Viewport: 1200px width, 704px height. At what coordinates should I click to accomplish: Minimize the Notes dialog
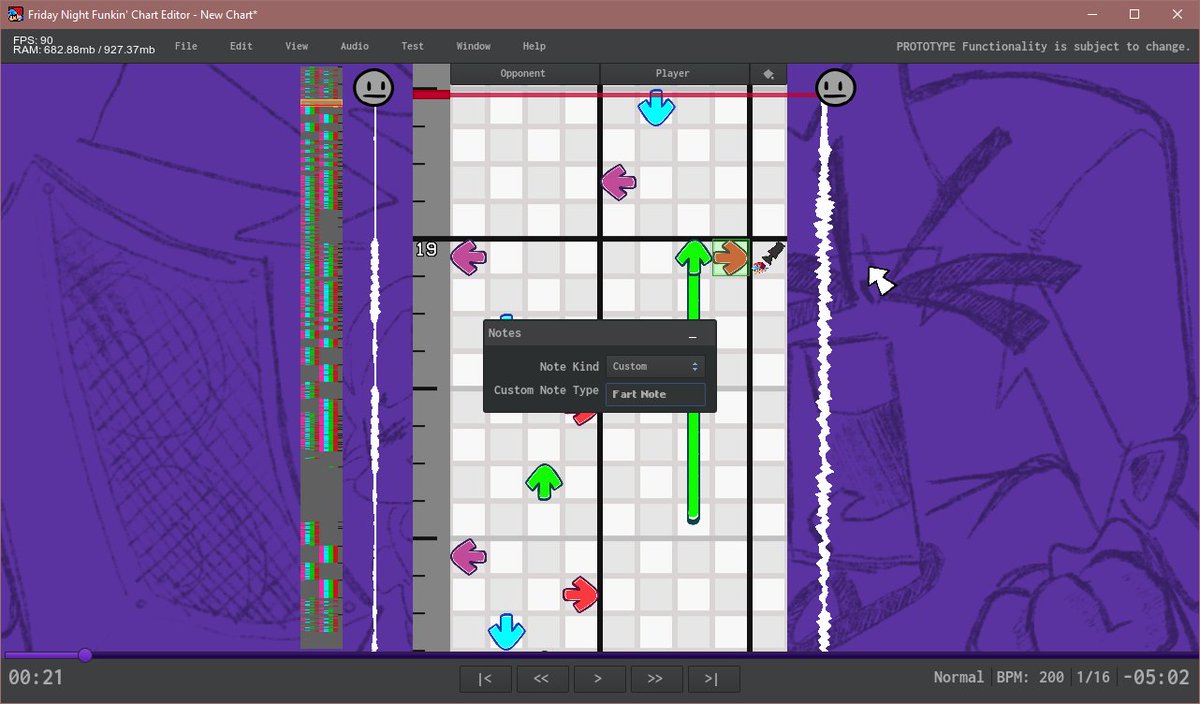click(693, 335)
